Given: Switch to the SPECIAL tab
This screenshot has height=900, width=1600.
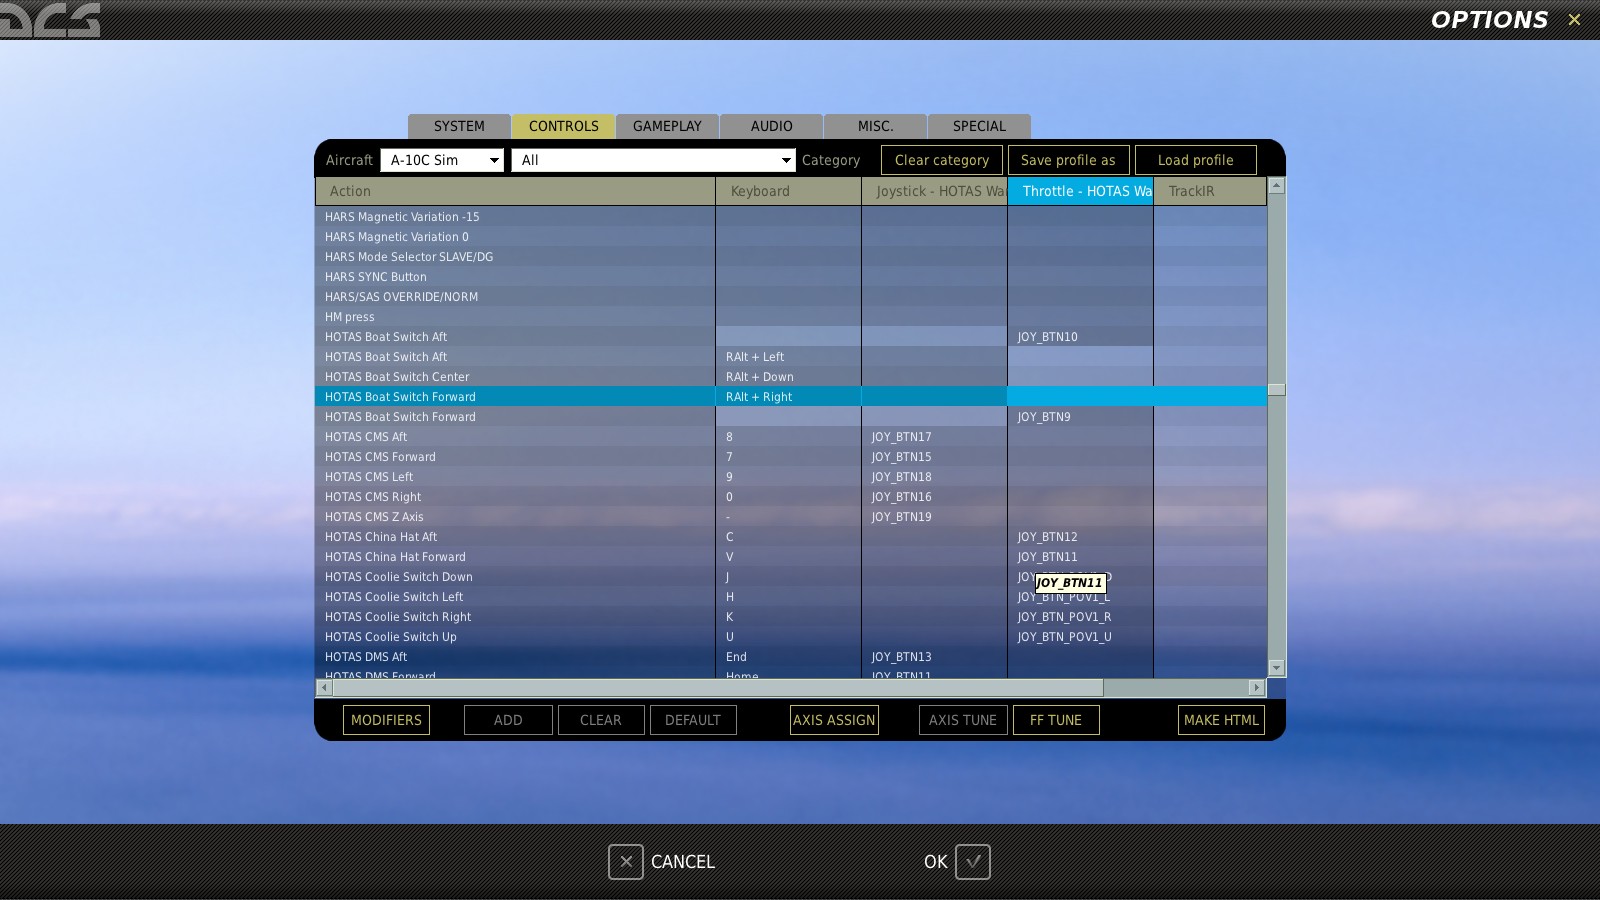Looking at the screenshot, I should 979,126.
